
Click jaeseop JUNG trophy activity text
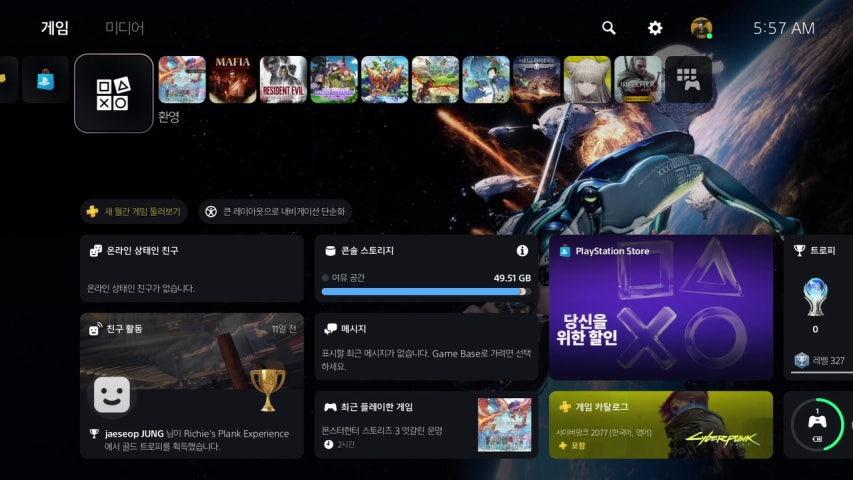pos(197,440)
